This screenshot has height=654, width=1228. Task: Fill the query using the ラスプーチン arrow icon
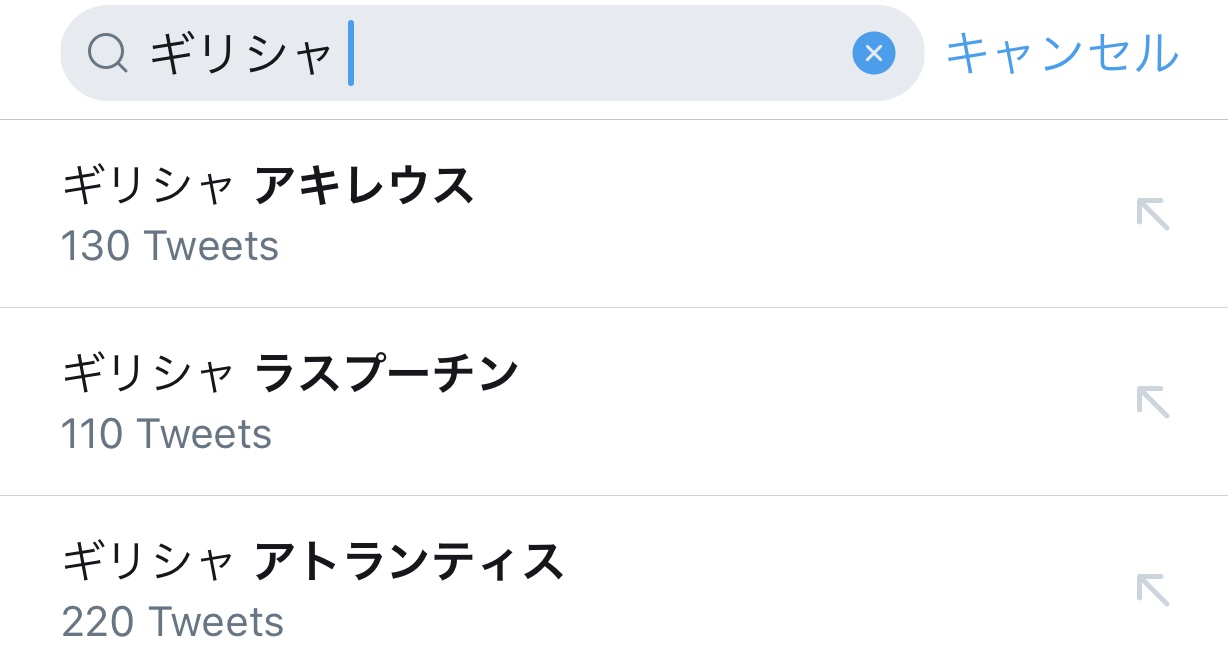pos(1152,402)
